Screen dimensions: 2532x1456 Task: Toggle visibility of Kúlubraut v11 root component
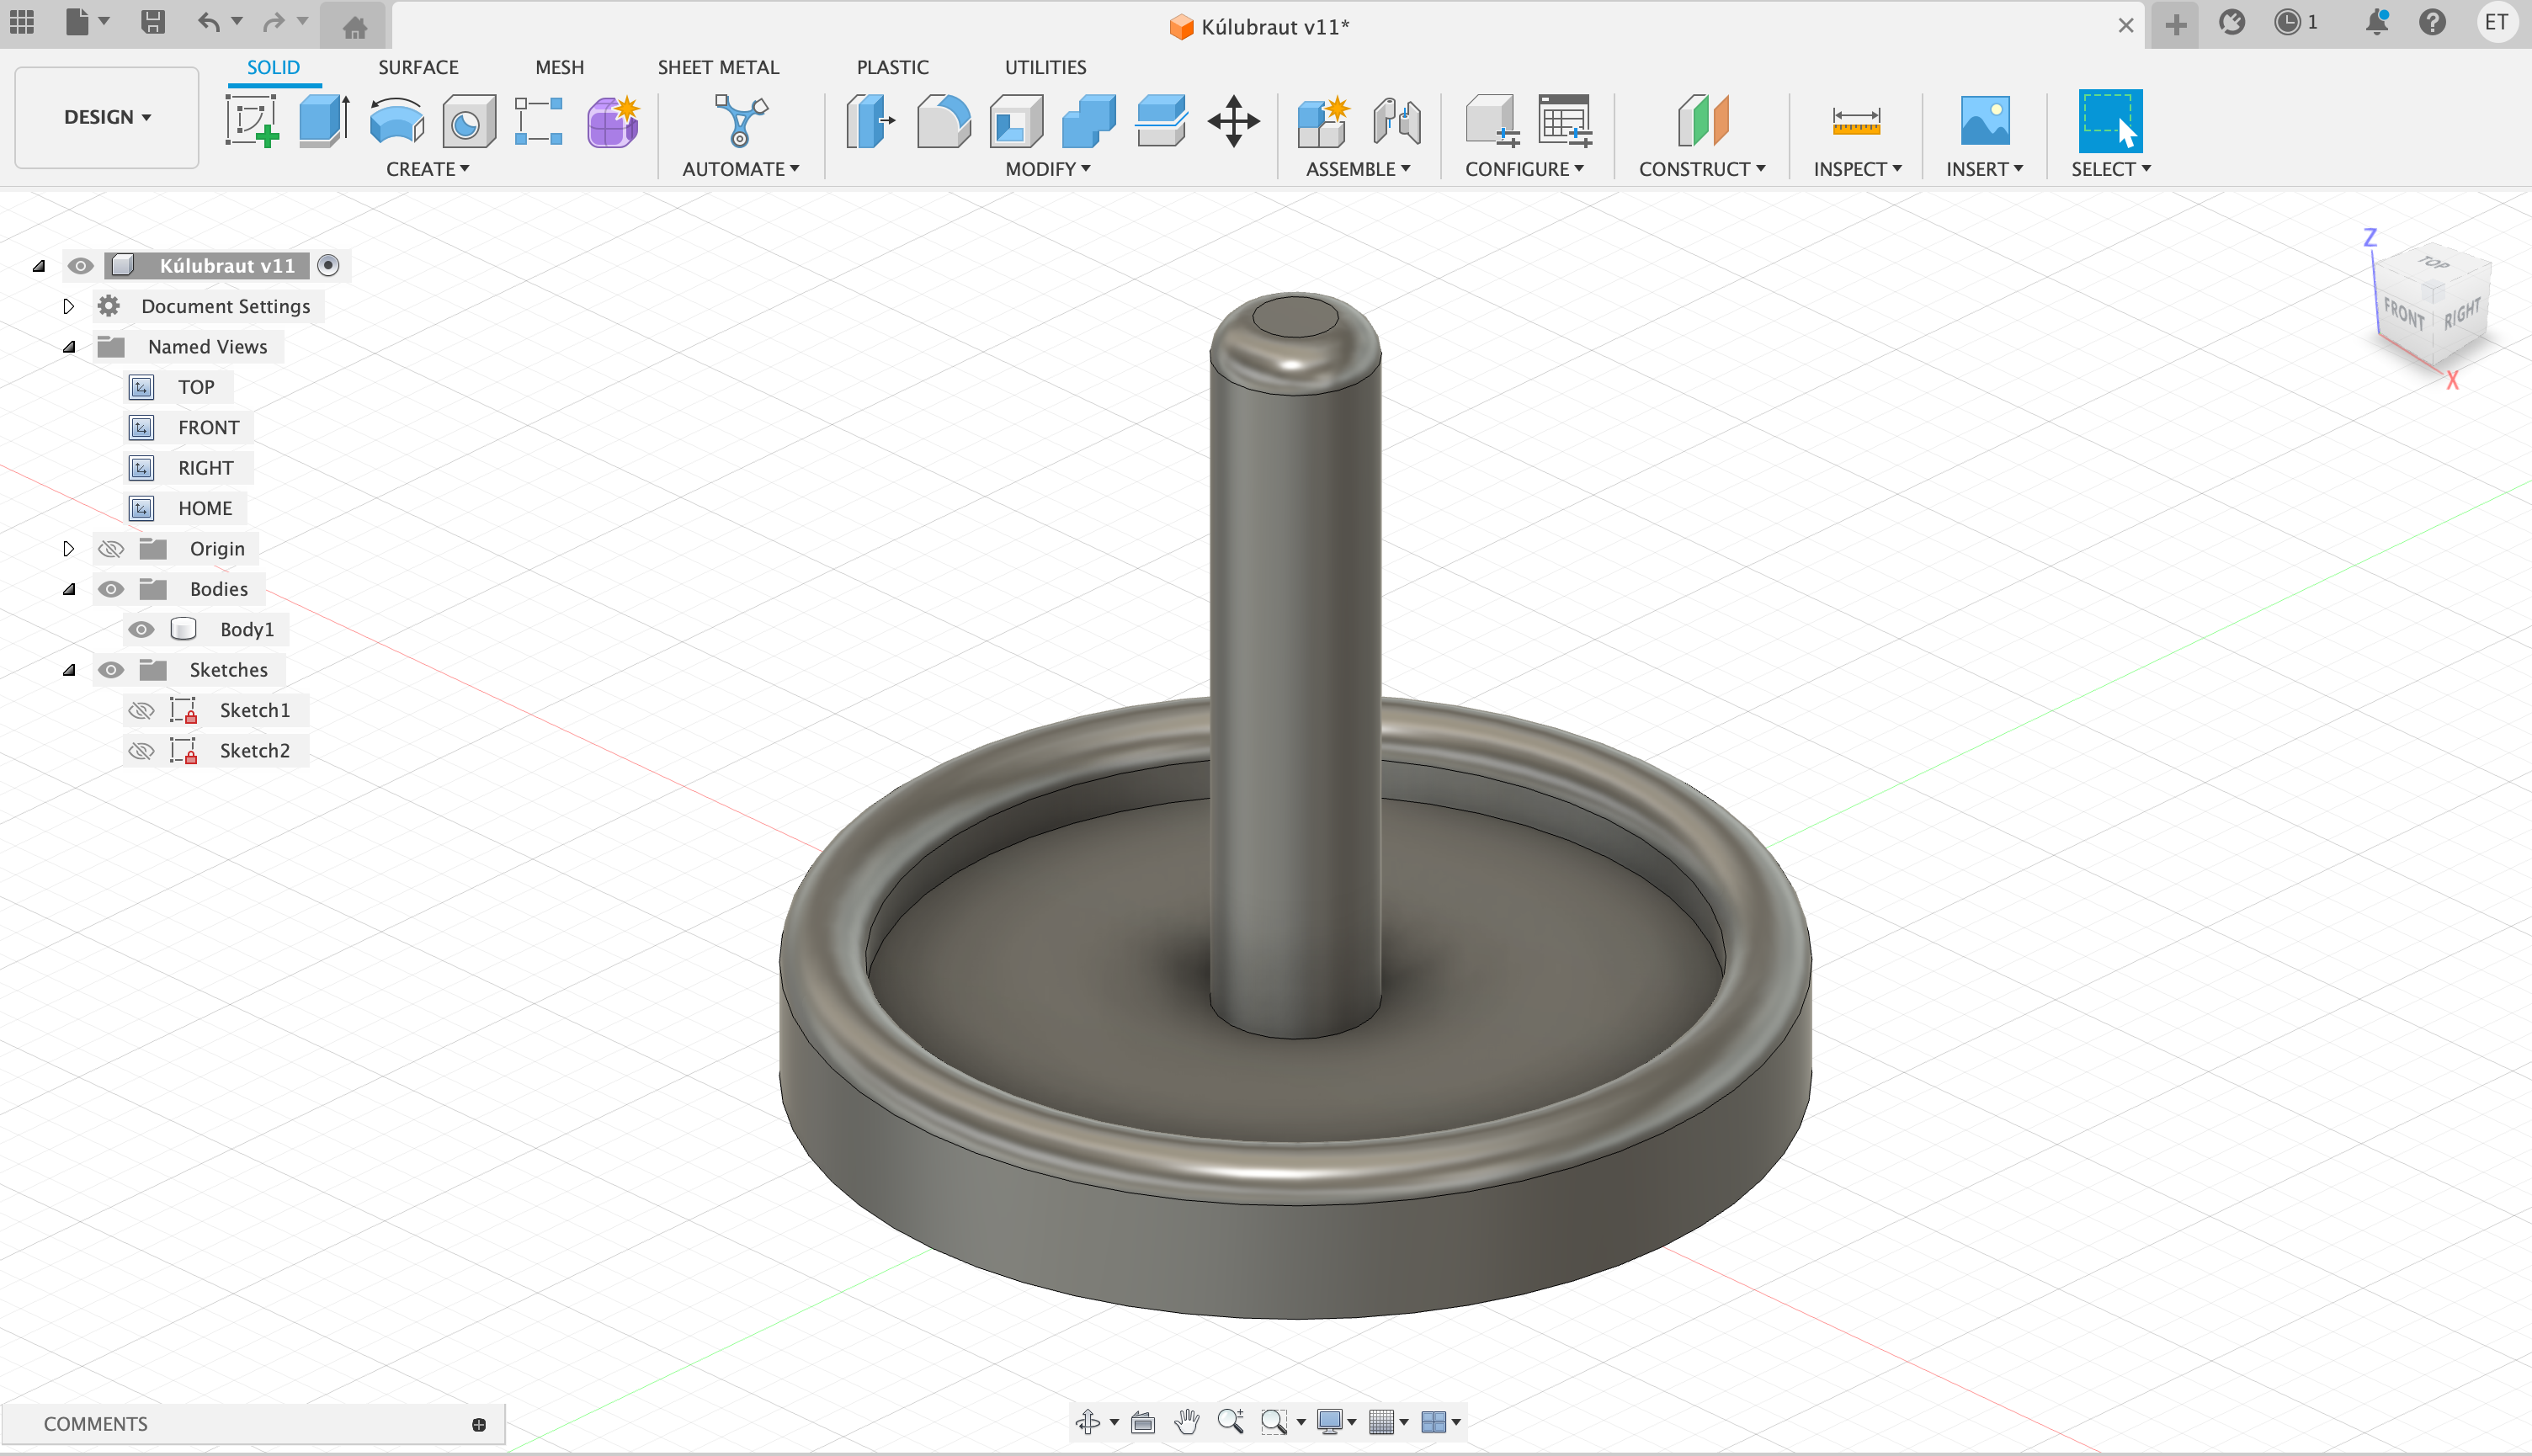click(80, 266)
